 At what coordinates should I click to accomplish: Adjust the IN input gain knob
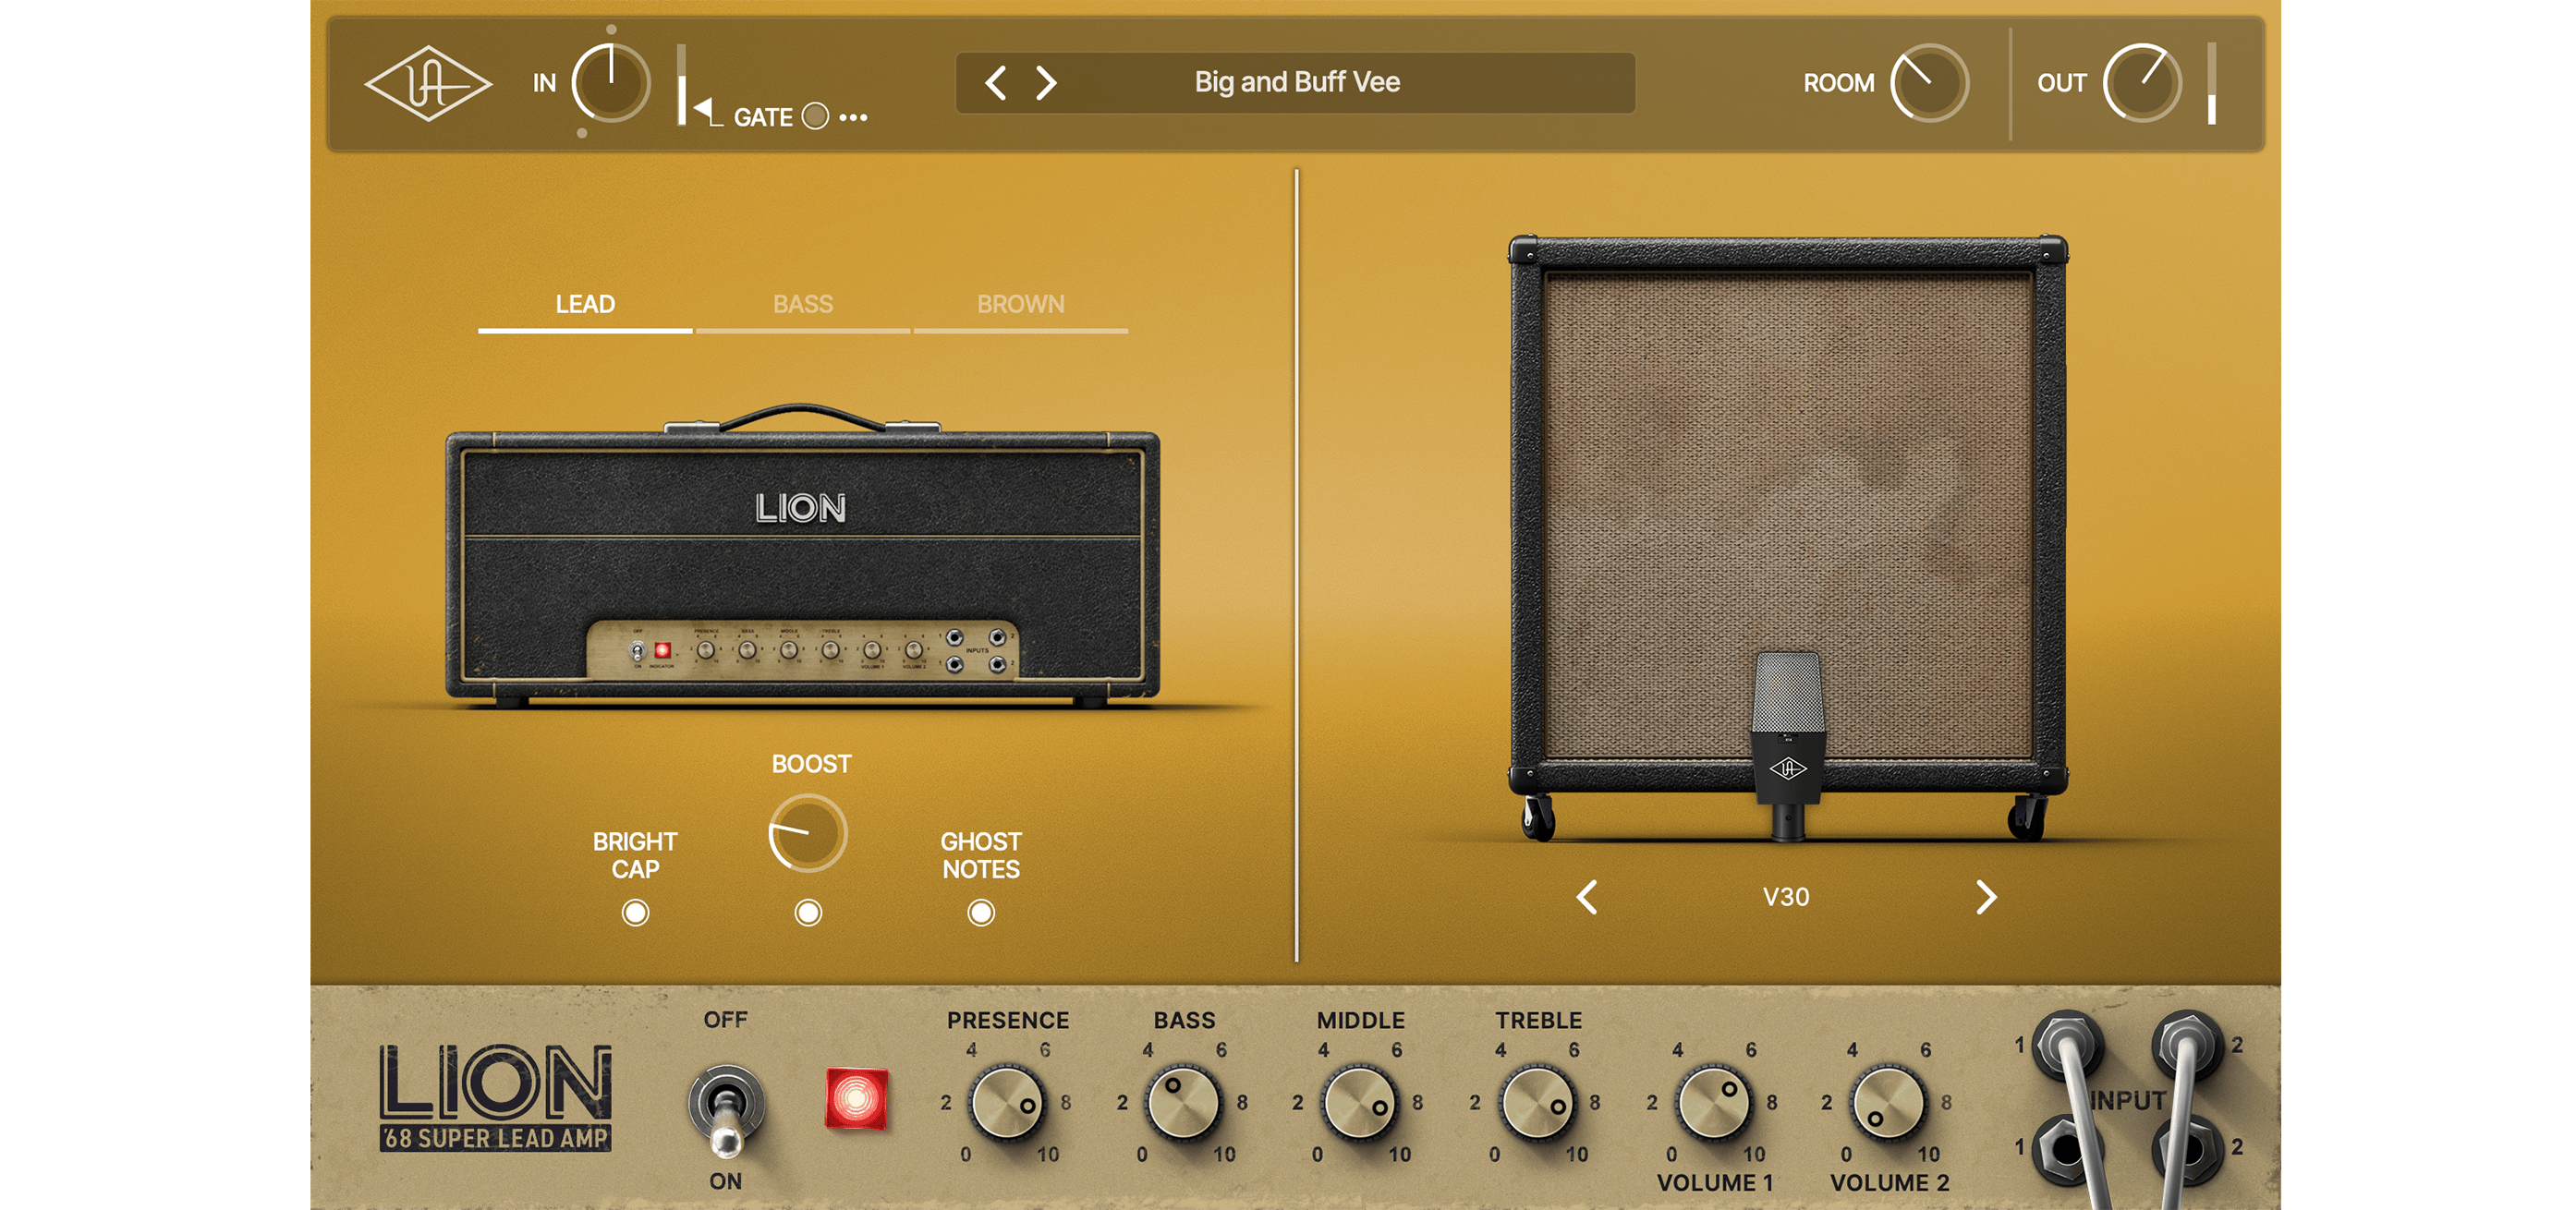[x=610, y=83]
